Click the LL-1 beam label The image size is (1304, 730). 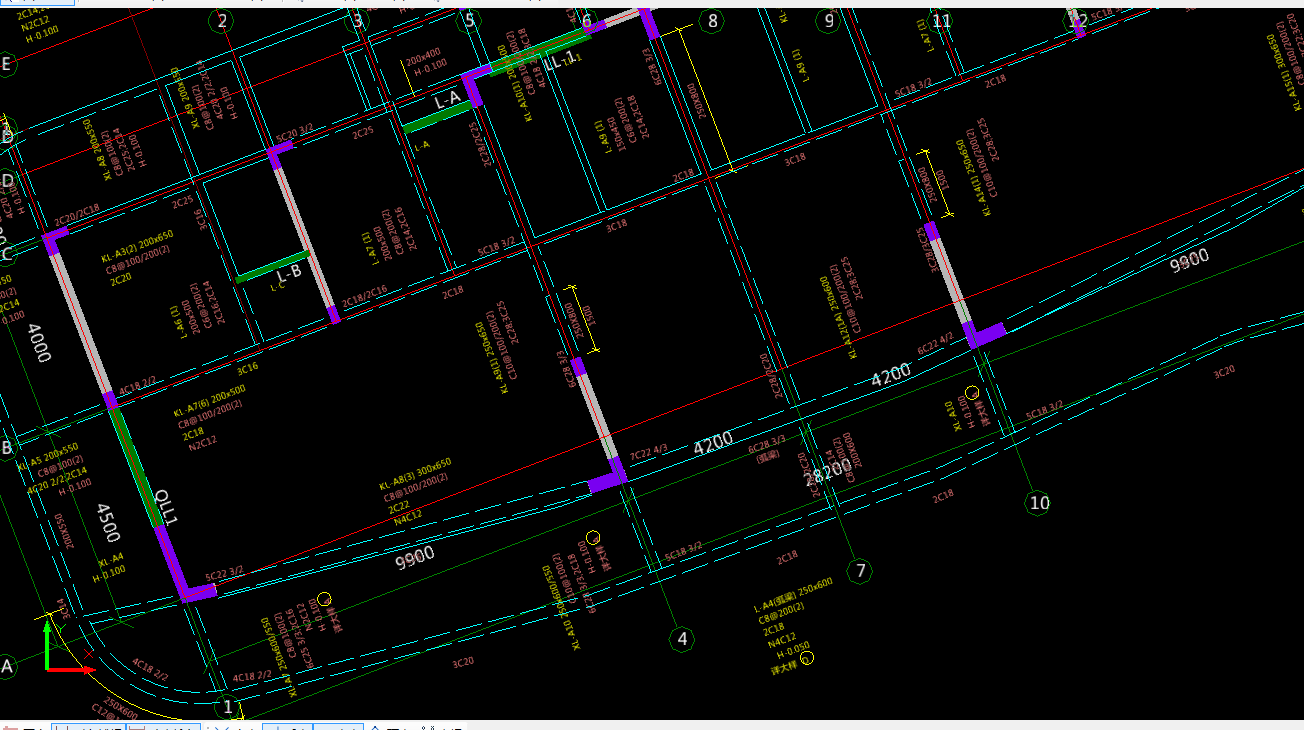560,62
